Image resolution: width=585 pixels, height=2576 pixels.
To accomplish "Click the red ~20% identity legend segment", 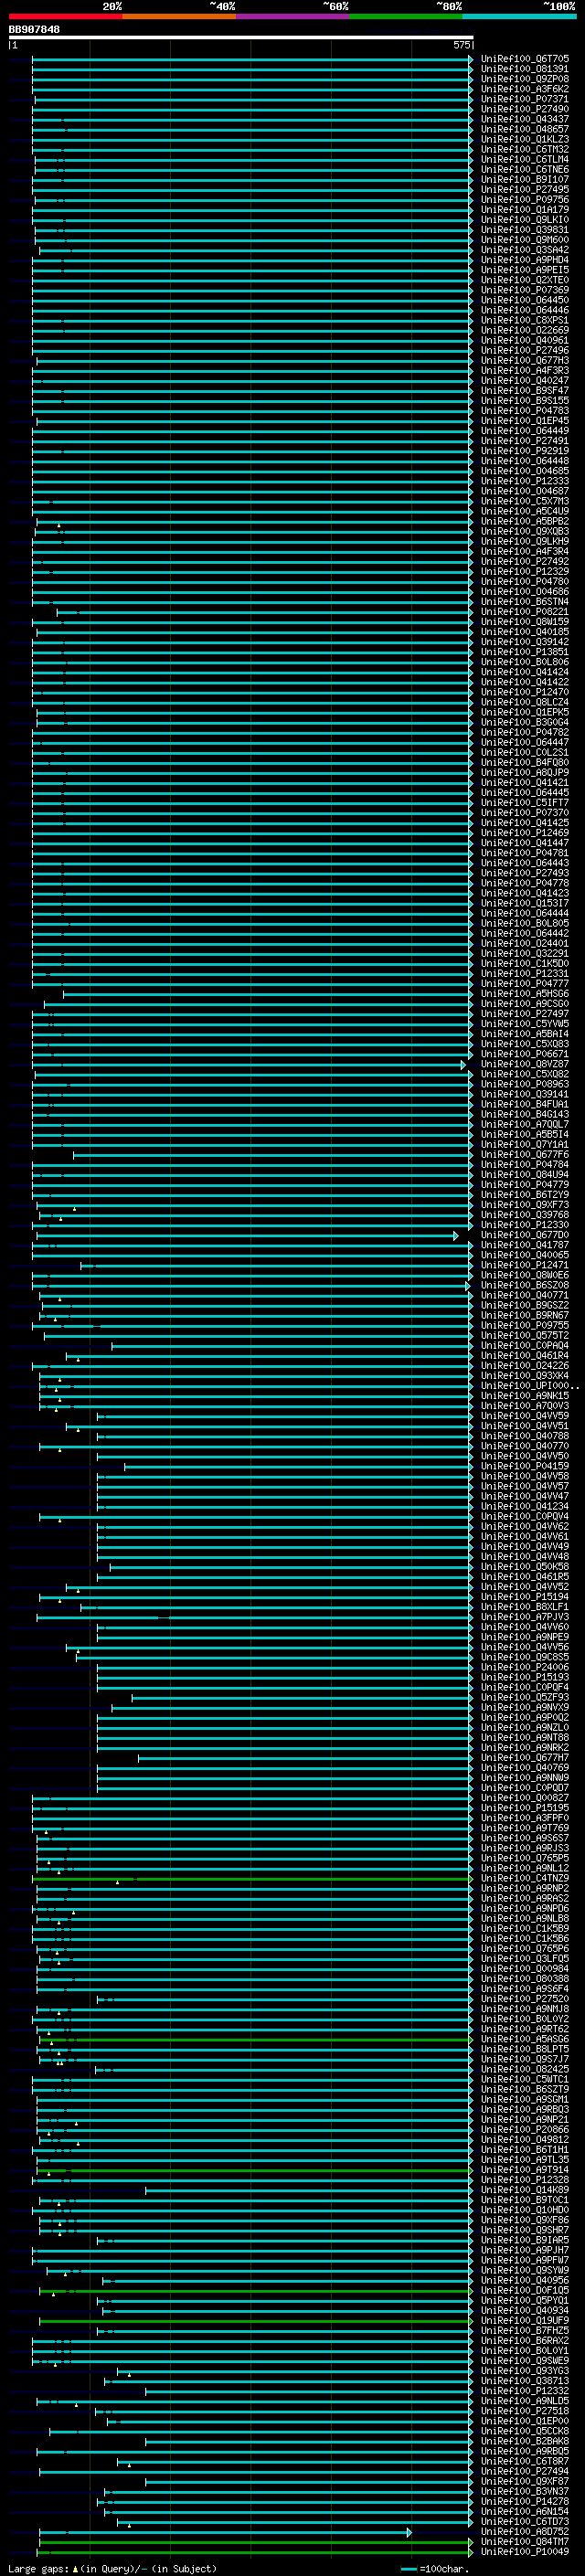I will [x=65, y=16].
